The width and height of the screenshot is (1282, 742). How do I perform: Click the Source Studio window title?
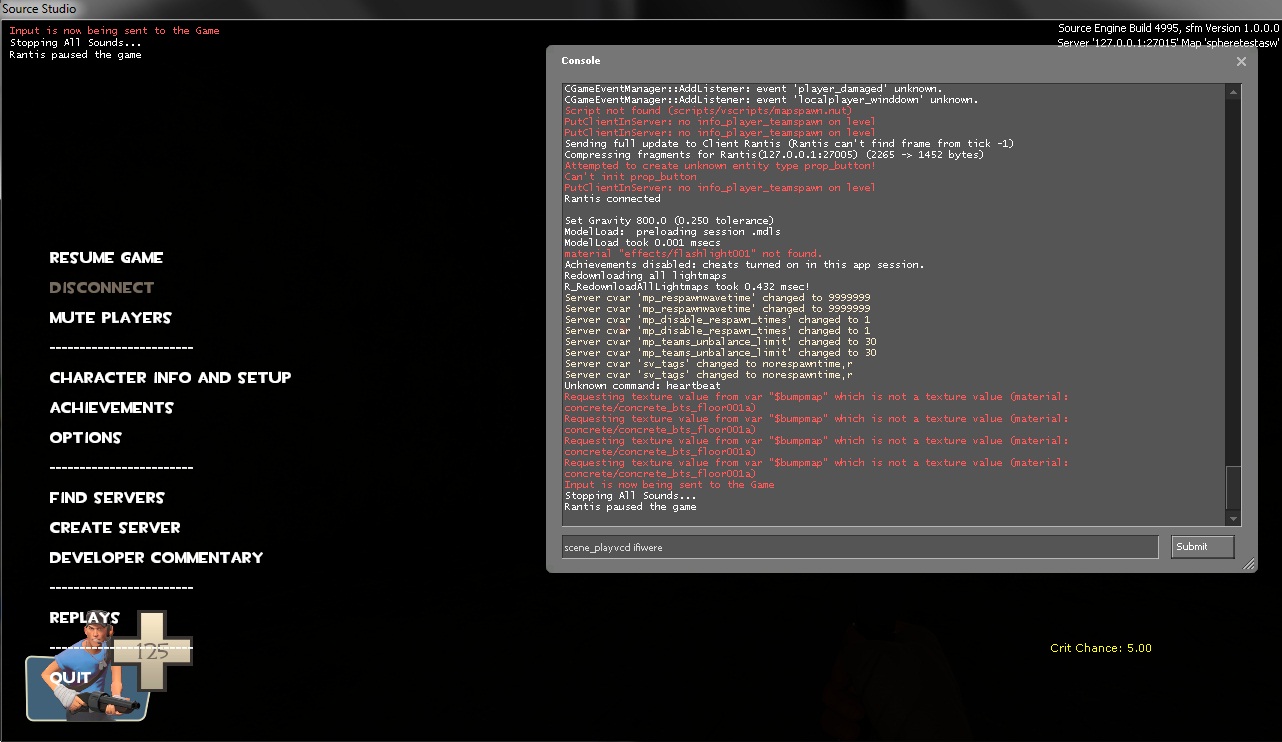[39, 9]
